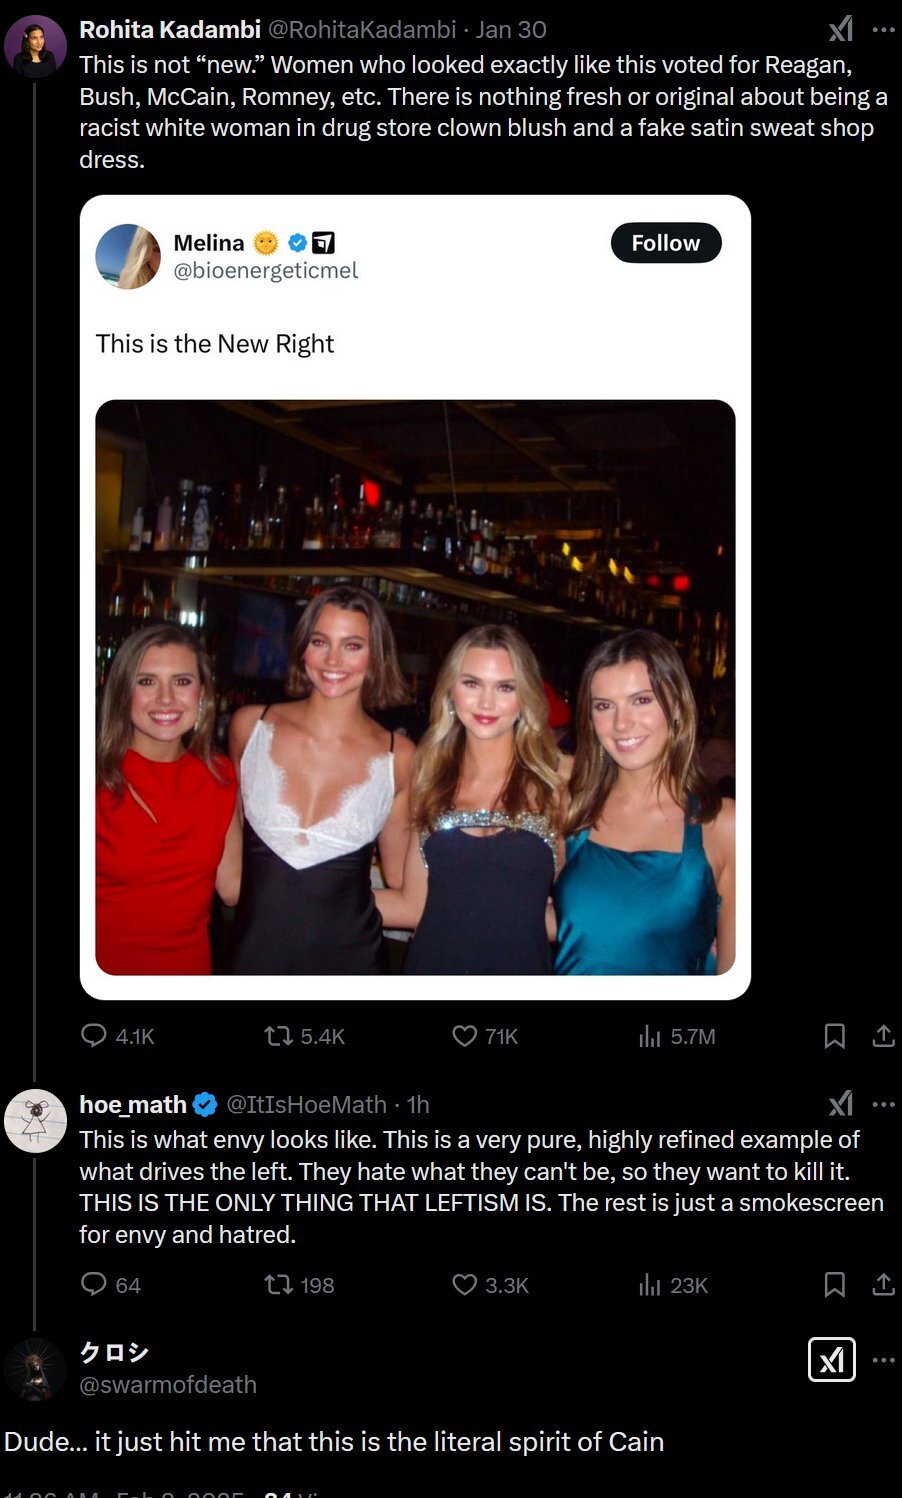Reply to Rohita Kadambi's post
This screenshot has width=902, height=1498.
click(94, 1036)
